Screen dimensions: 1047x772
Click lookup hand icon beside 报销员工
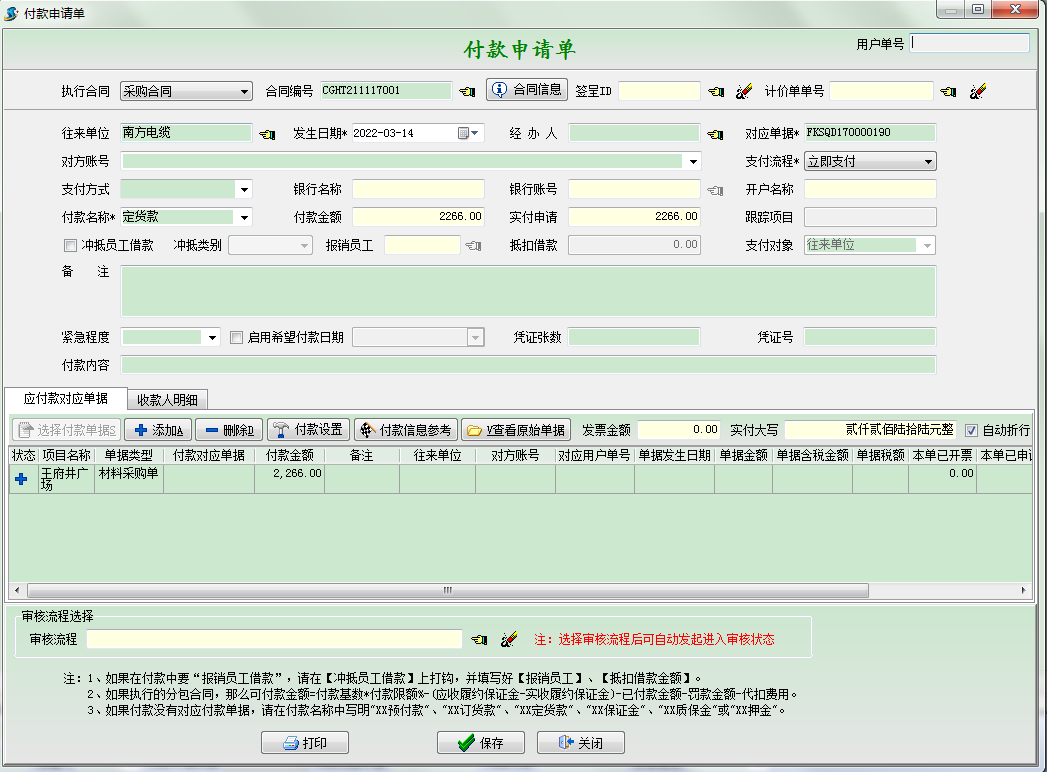(x=473, y=246)
